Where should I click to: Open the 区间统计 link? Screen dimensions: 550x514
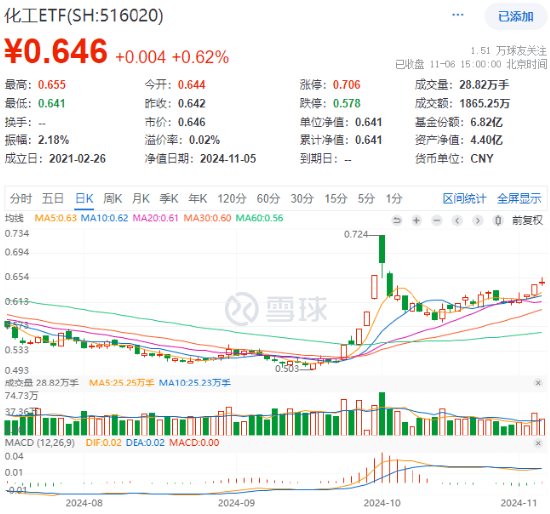click(x=464, y=199)
